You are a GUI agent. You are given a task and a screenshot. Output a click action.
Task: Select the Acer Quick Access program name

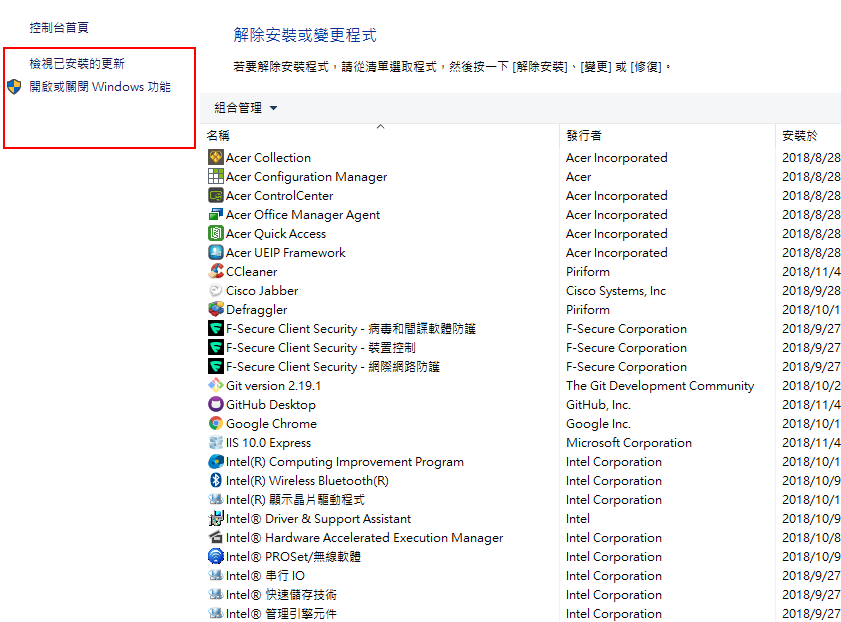tap(276, 234)
